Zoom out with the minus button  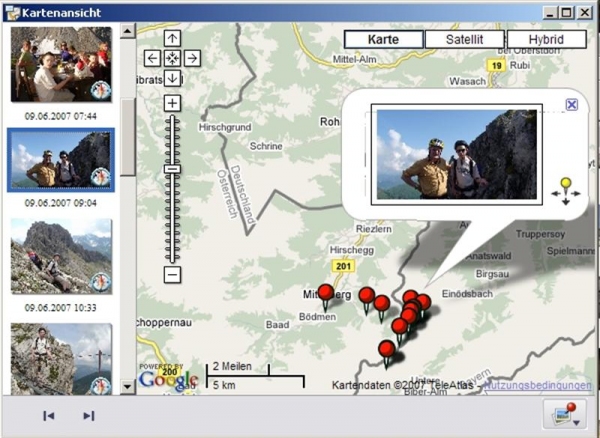tap(172, 274)
